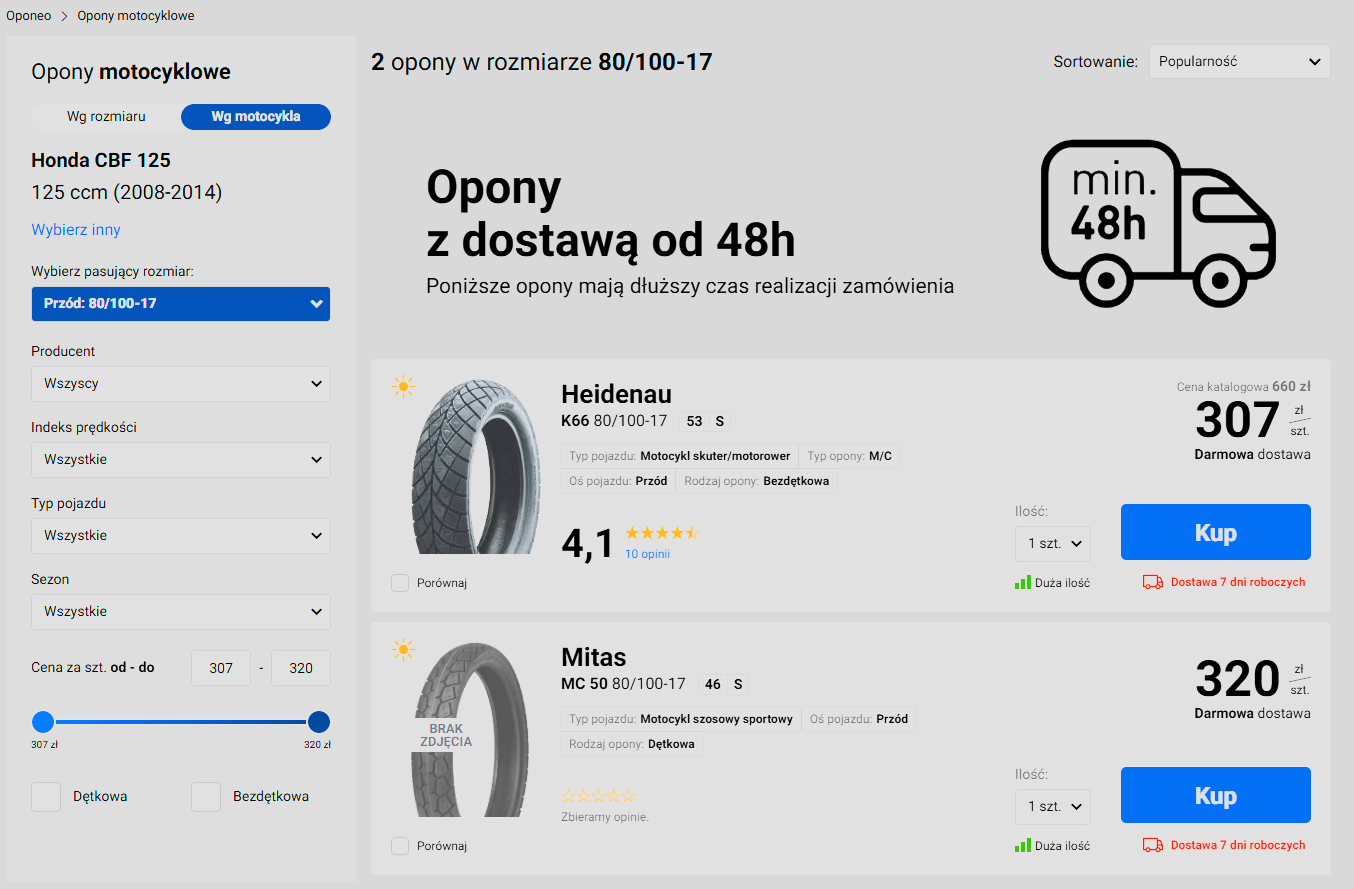Switch to the Wg rozmiaru tab
This screenshot has height=889, width=1354.
pyautogui.click(x=106, y=117)
